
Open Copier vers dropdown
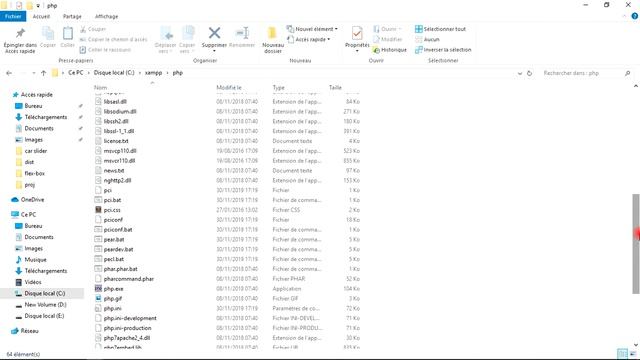coord(187,40)
